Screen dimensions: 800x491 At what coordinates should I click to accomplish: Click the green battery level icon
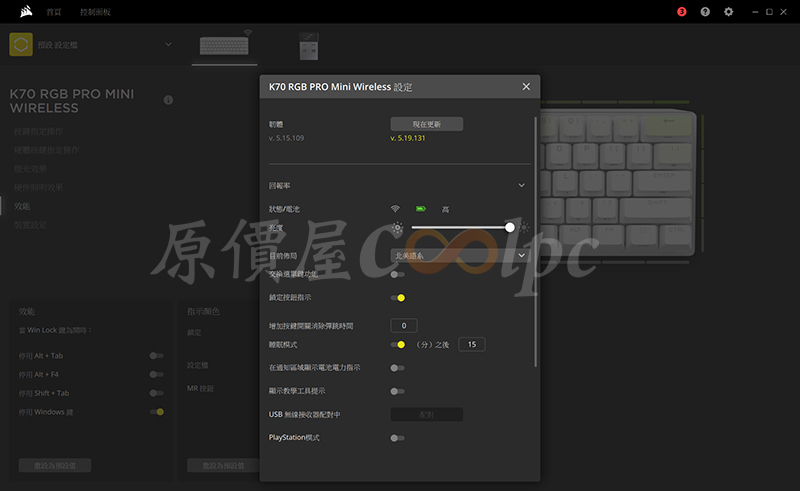pos(420,209)
